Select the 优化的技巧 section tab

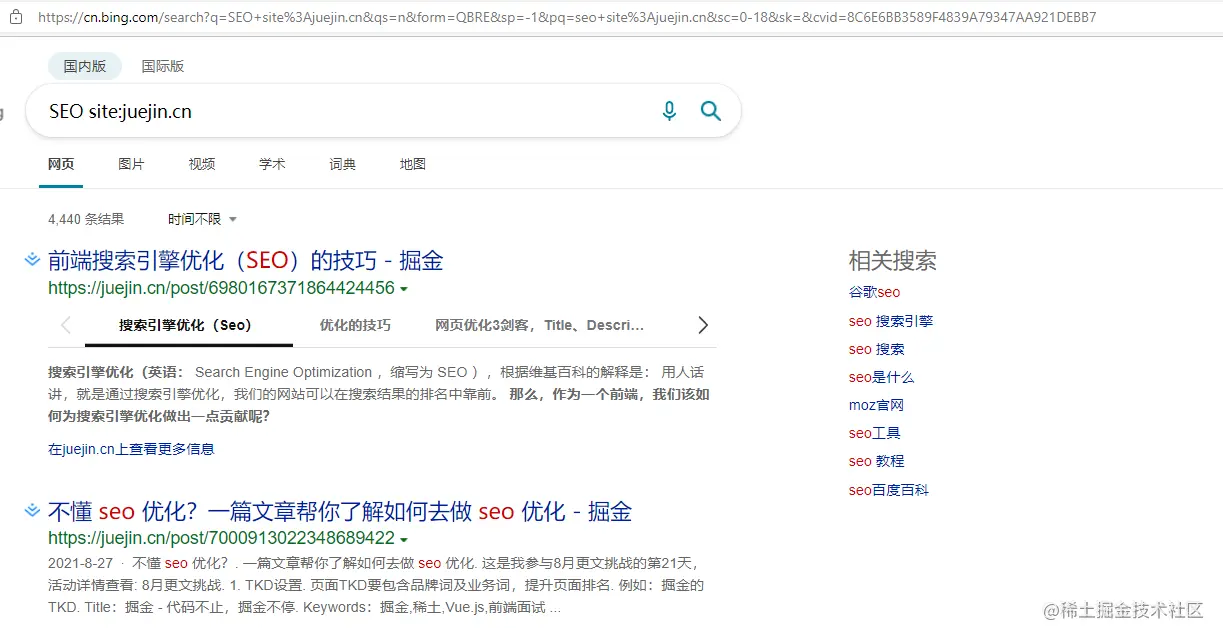pyautogui.click(x=355, y=325)
